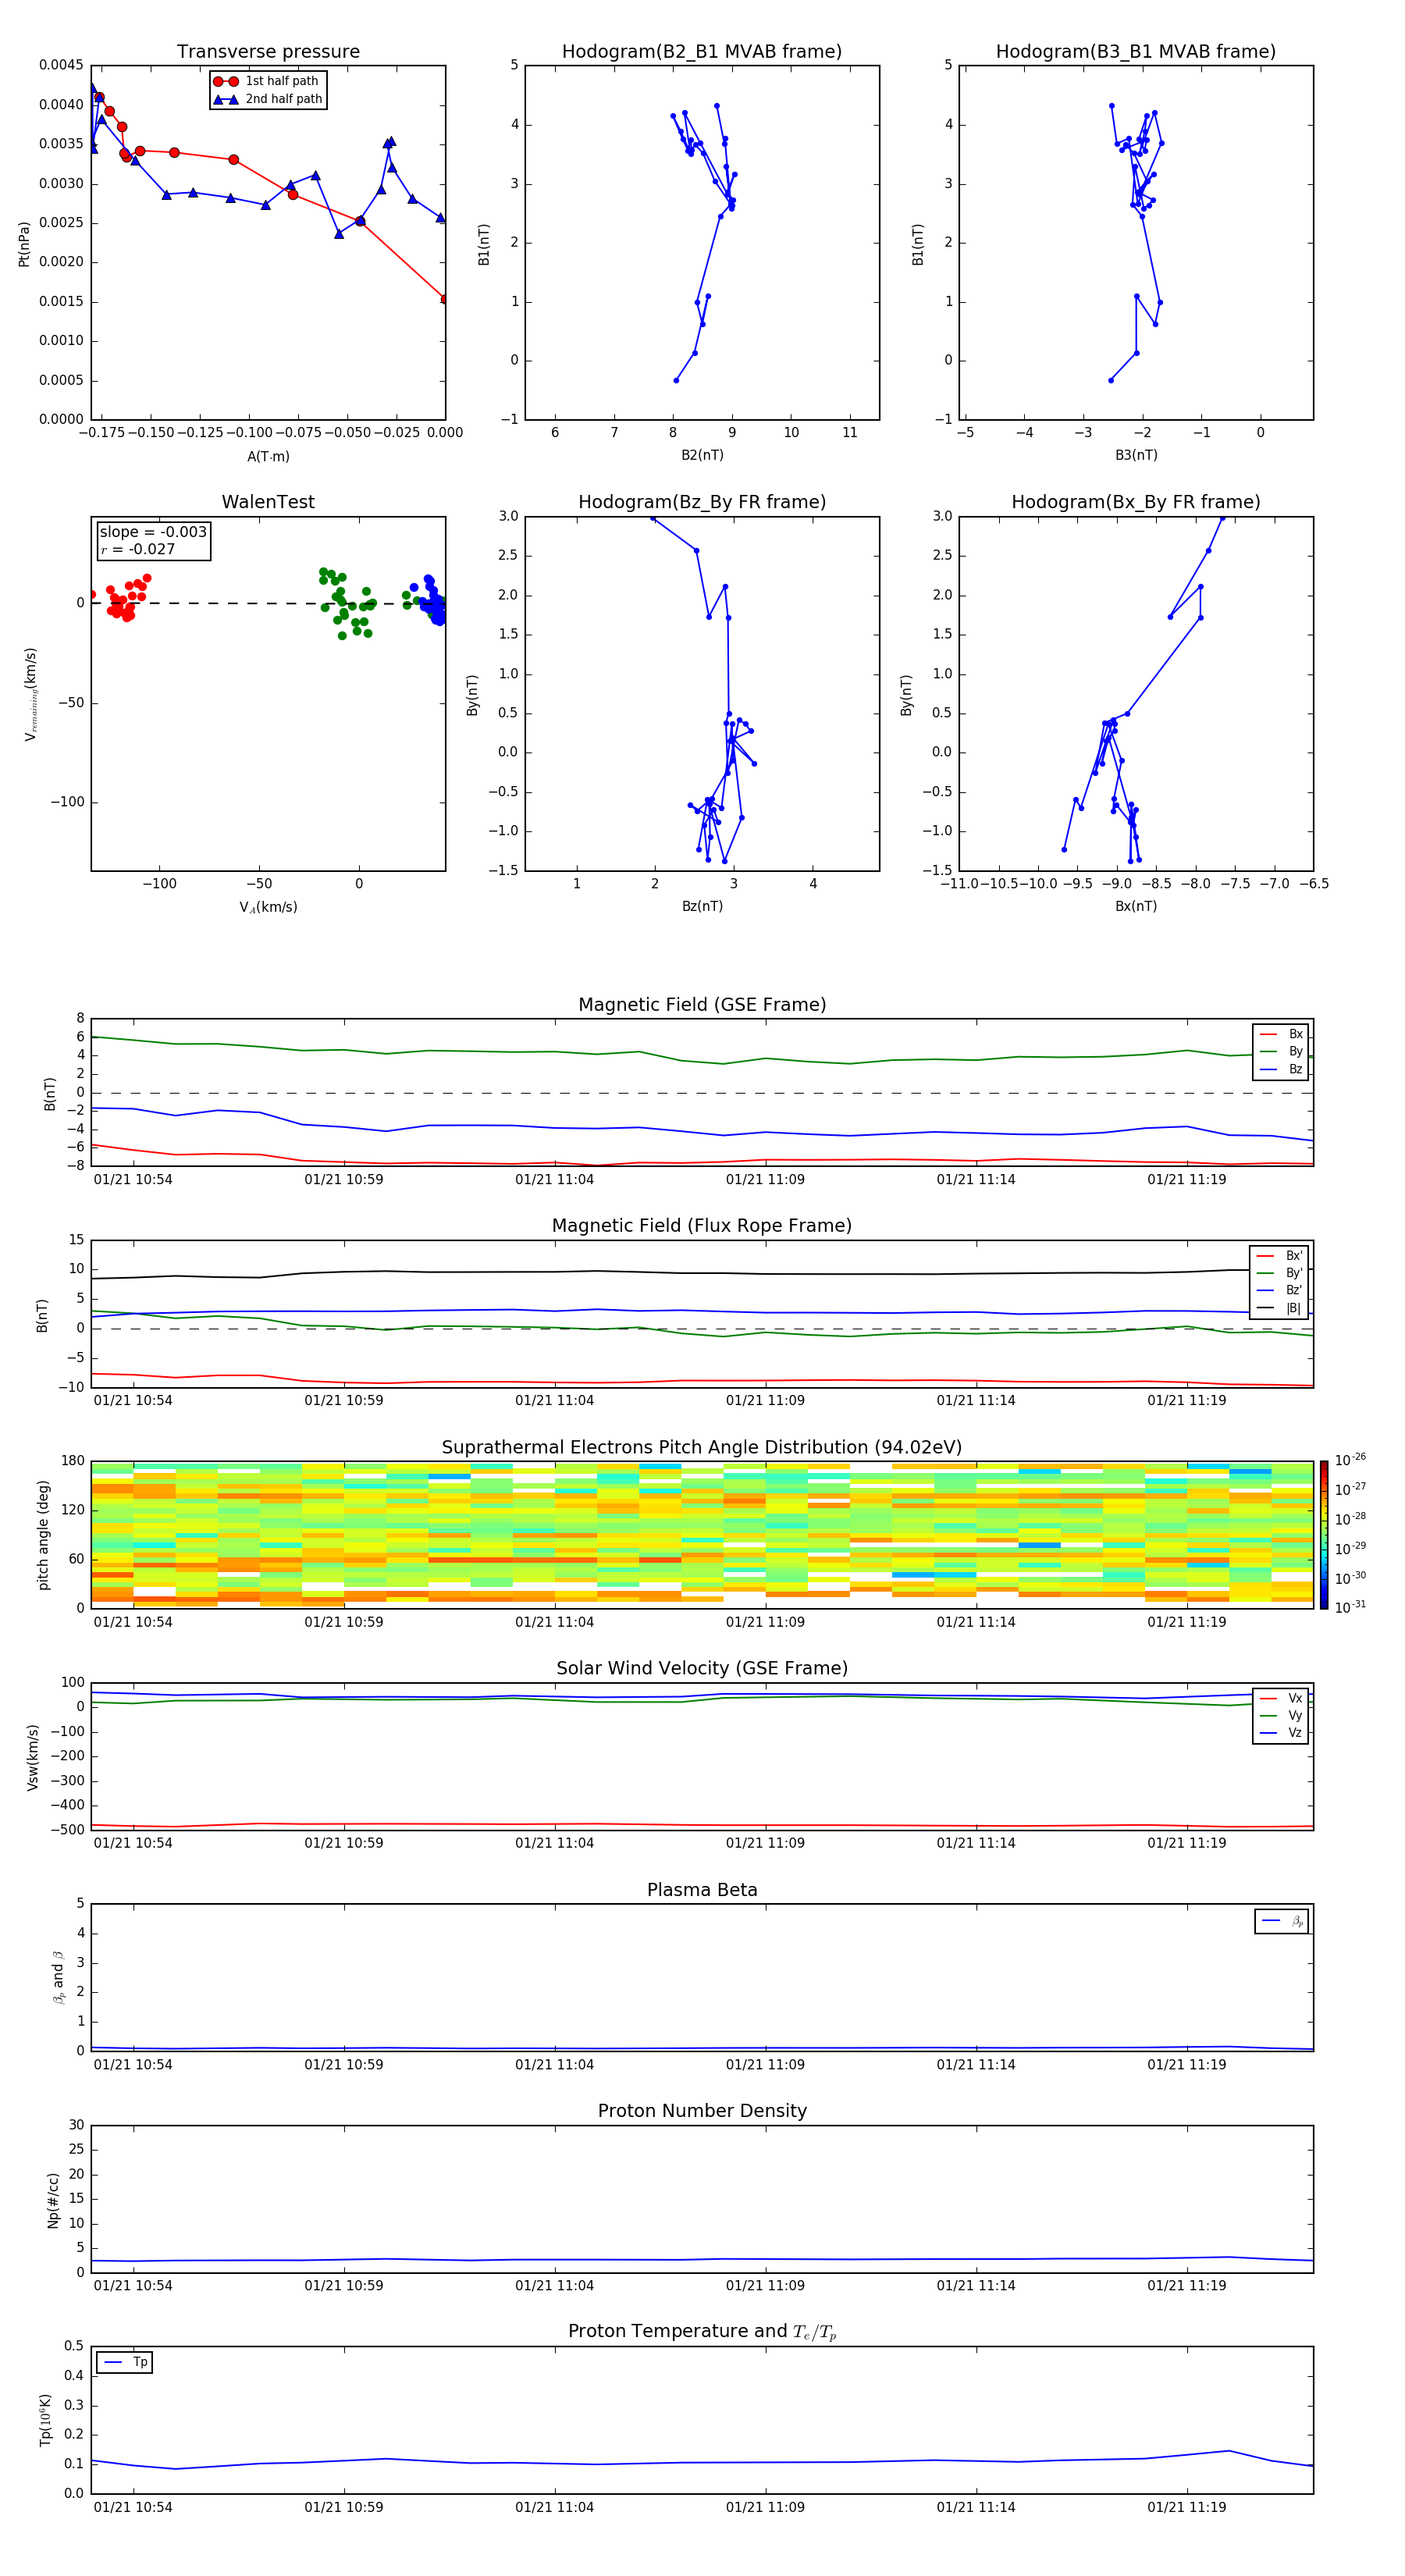Click the 'Pt(nPa)' y-axis label
Screen dimensions: 1405x2576
[x=24, y=244]
